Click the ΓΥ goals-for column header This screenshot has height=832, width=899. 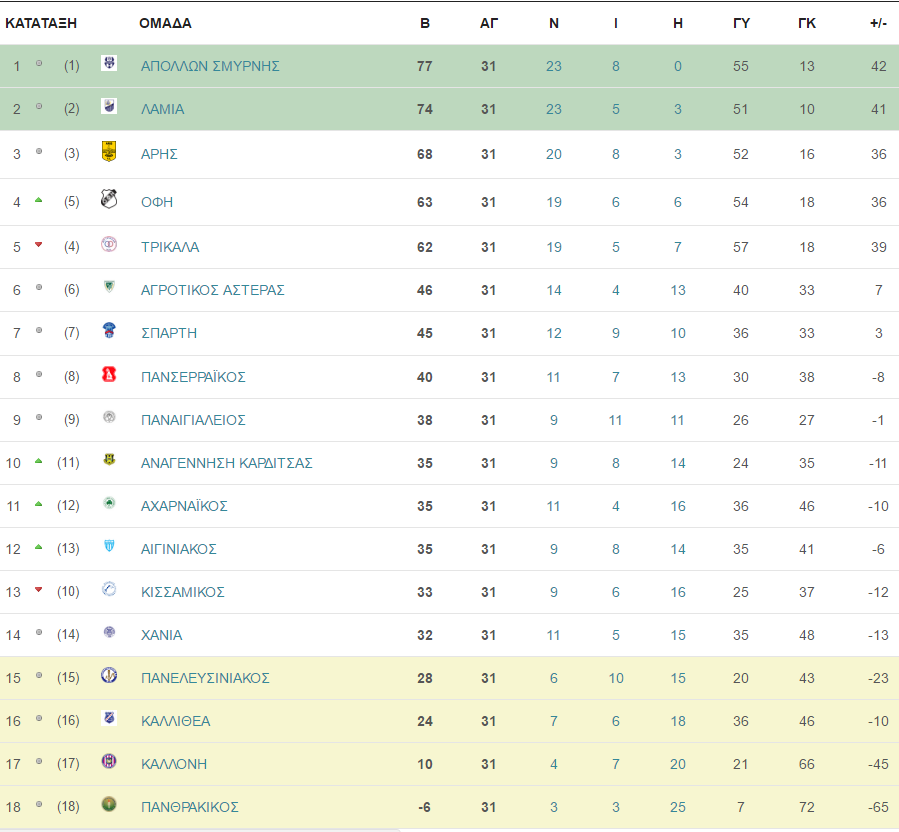[x=741, y=24]
